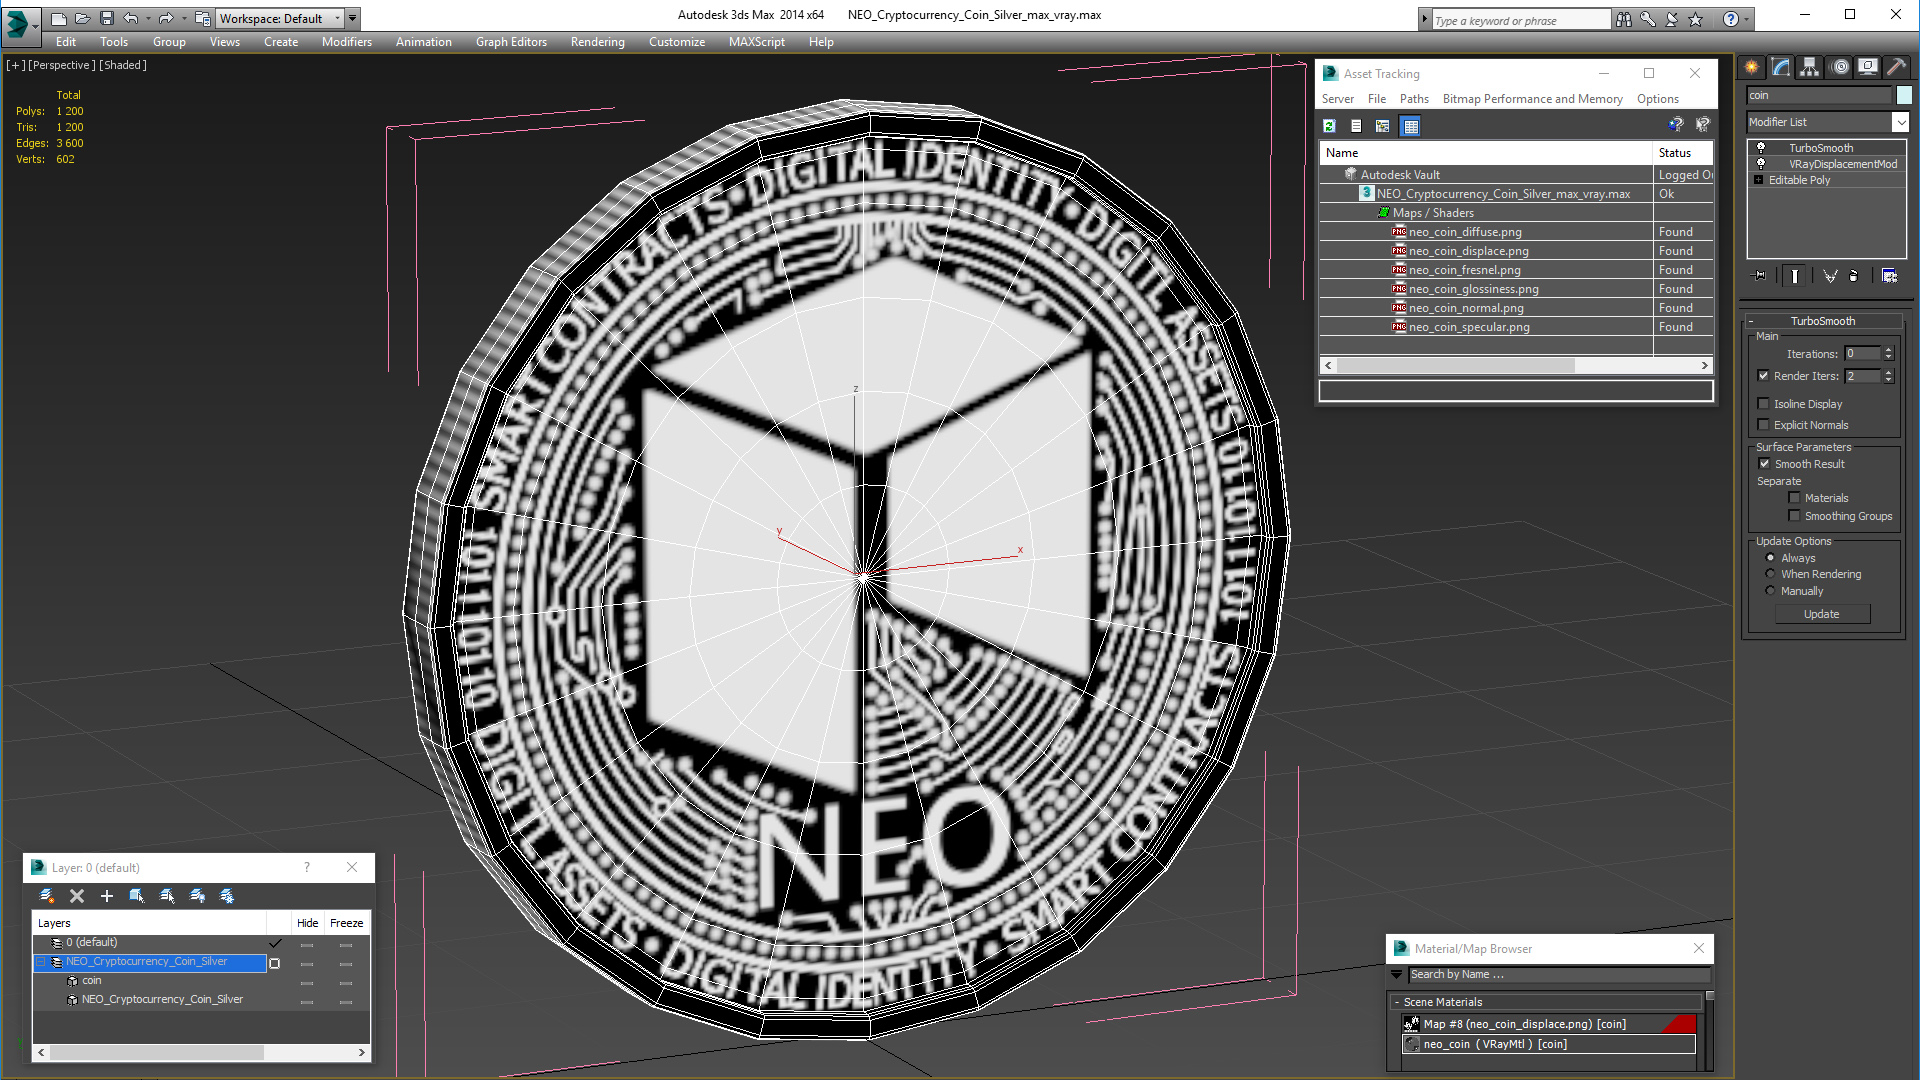
Task: Add selected objects to layer plus icon
Action: tap(107, 896)
